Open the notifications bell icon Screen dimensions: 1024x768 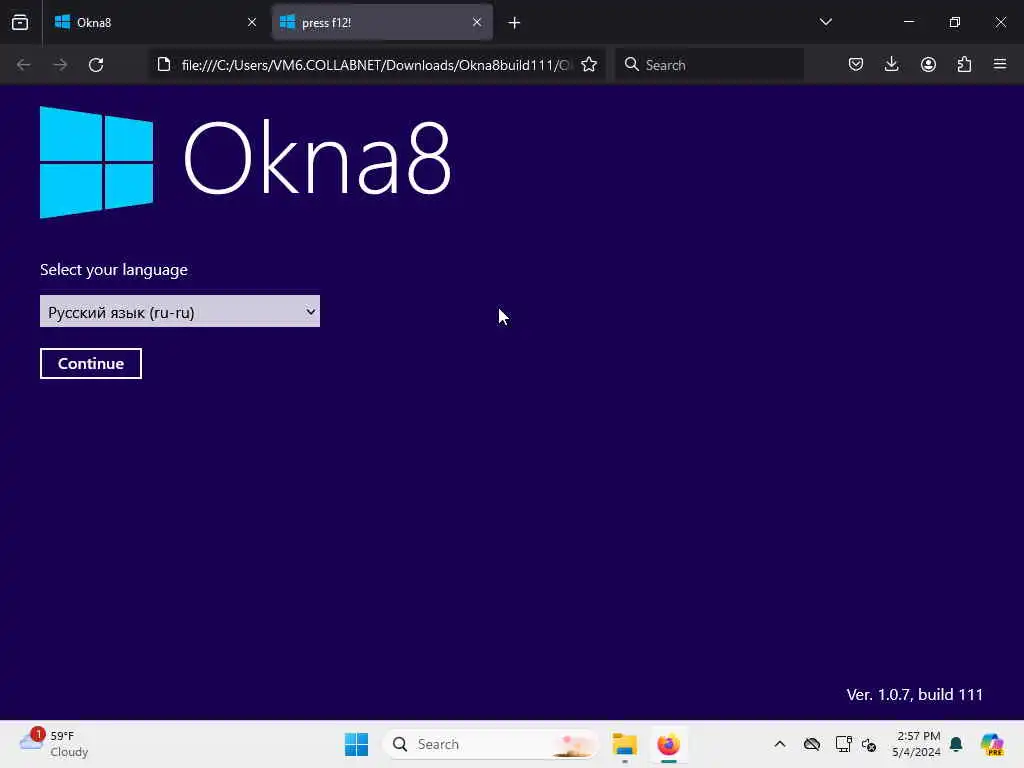(956, 744)
